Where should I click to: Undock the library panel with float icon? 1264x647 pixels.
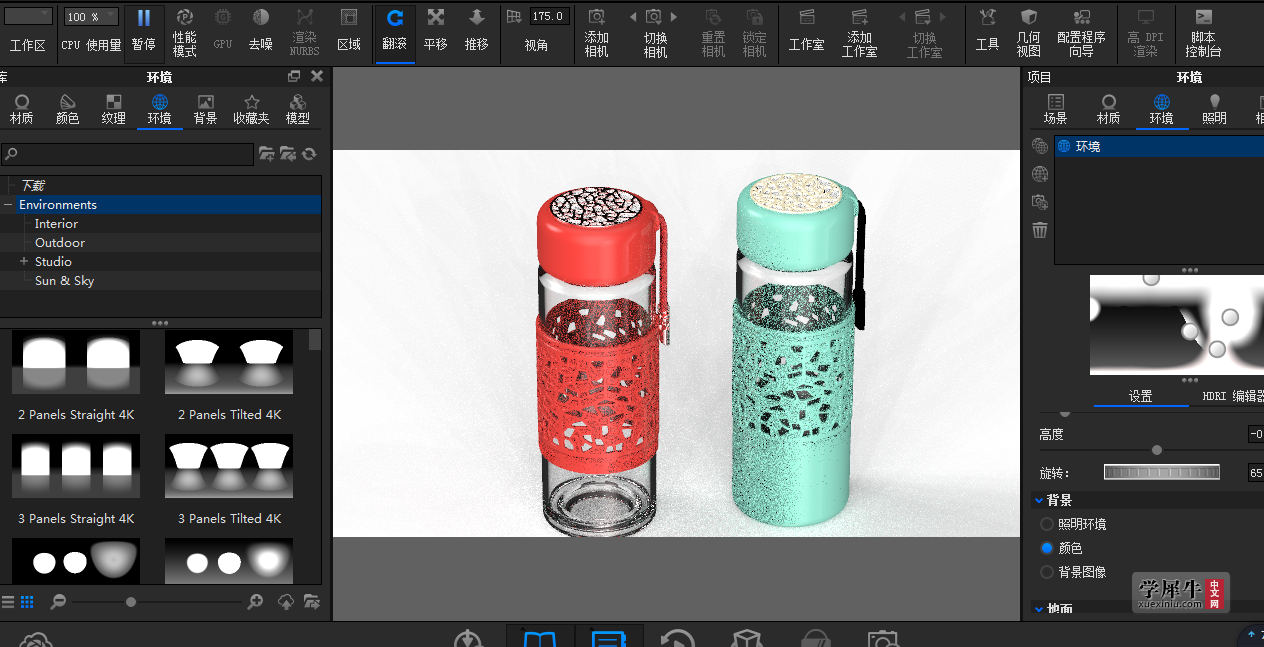tap(294, 76)
